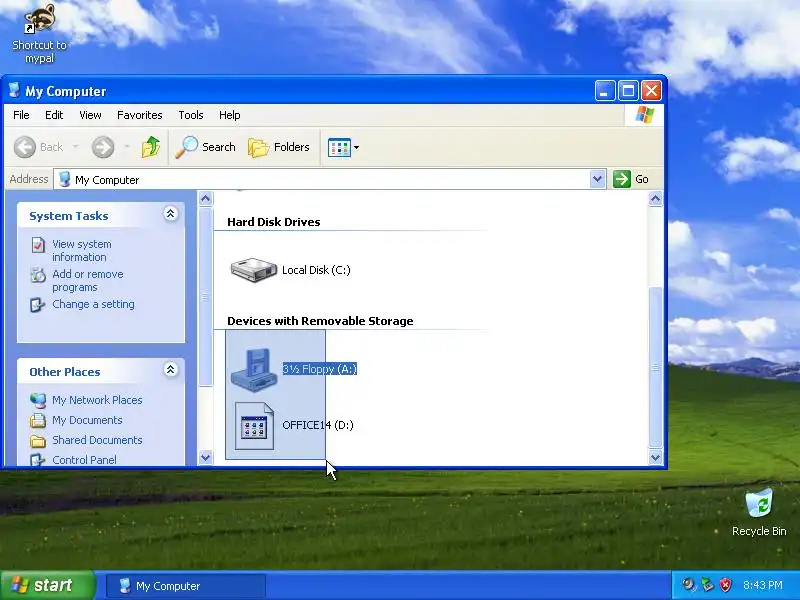
Task: Open My Network Places link
Action: pyautogui.click(x=97, y=400)
